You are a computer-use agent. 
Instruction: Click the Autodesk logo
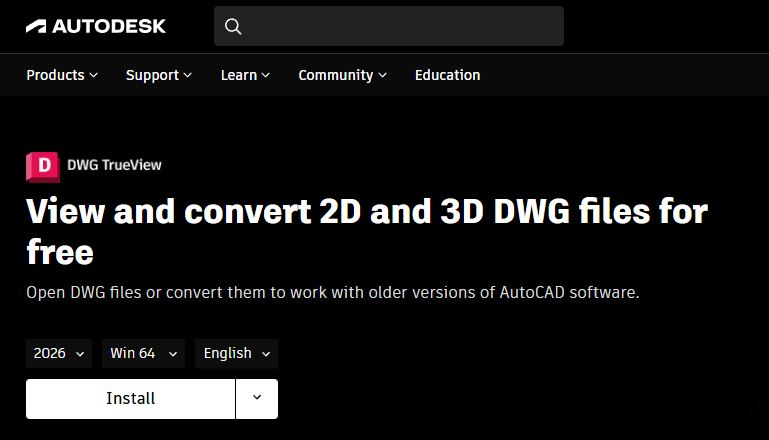[96, 26]
